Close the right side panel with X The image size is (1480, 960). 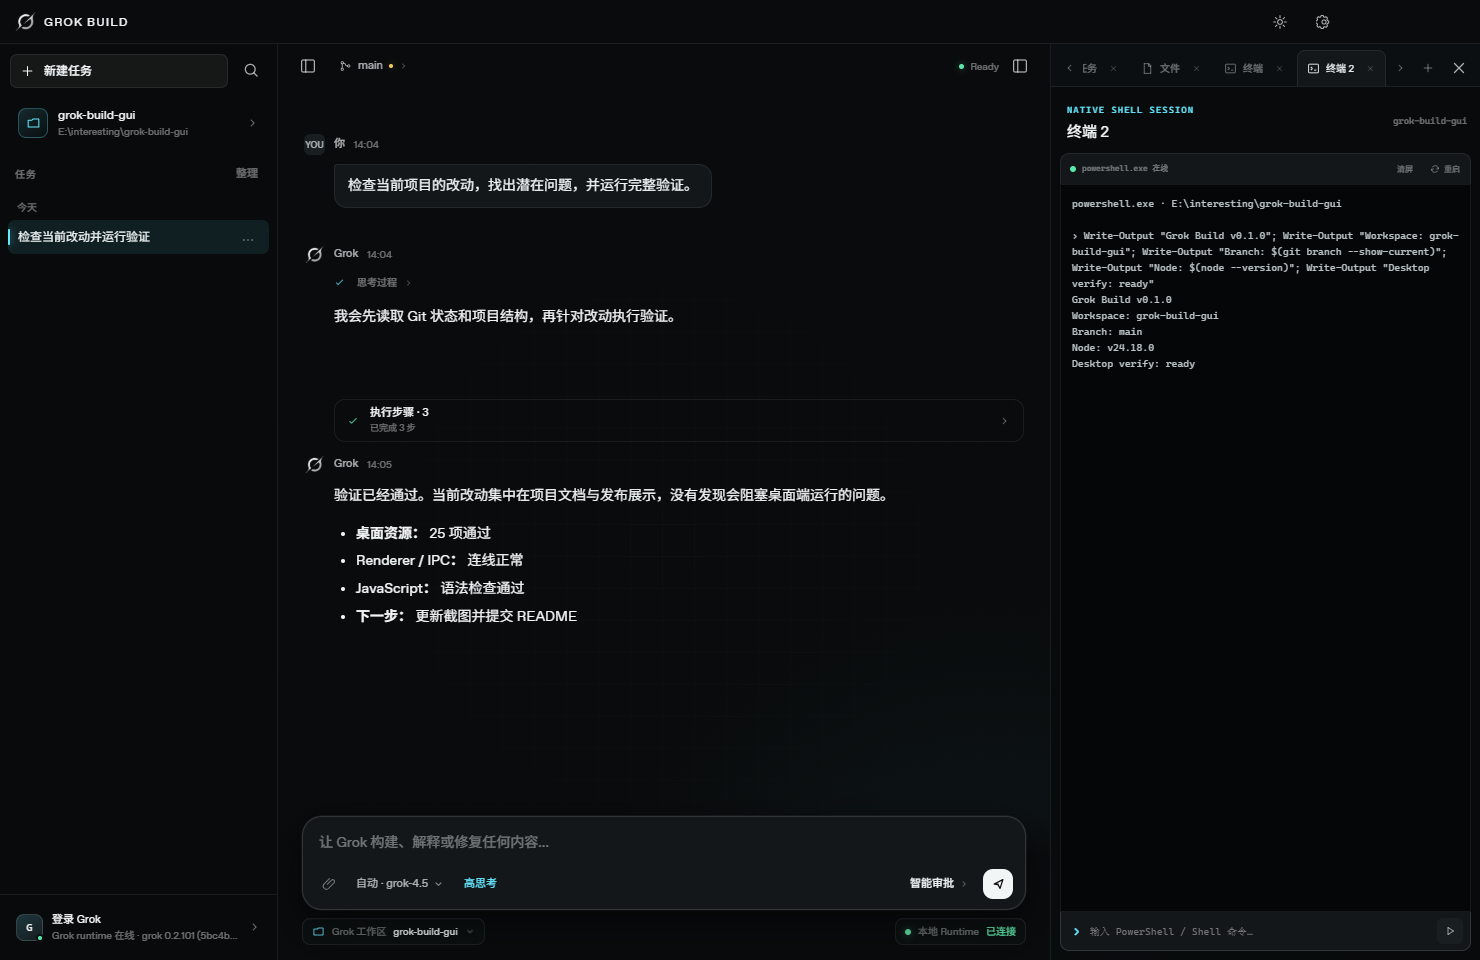pos(1459,68)
